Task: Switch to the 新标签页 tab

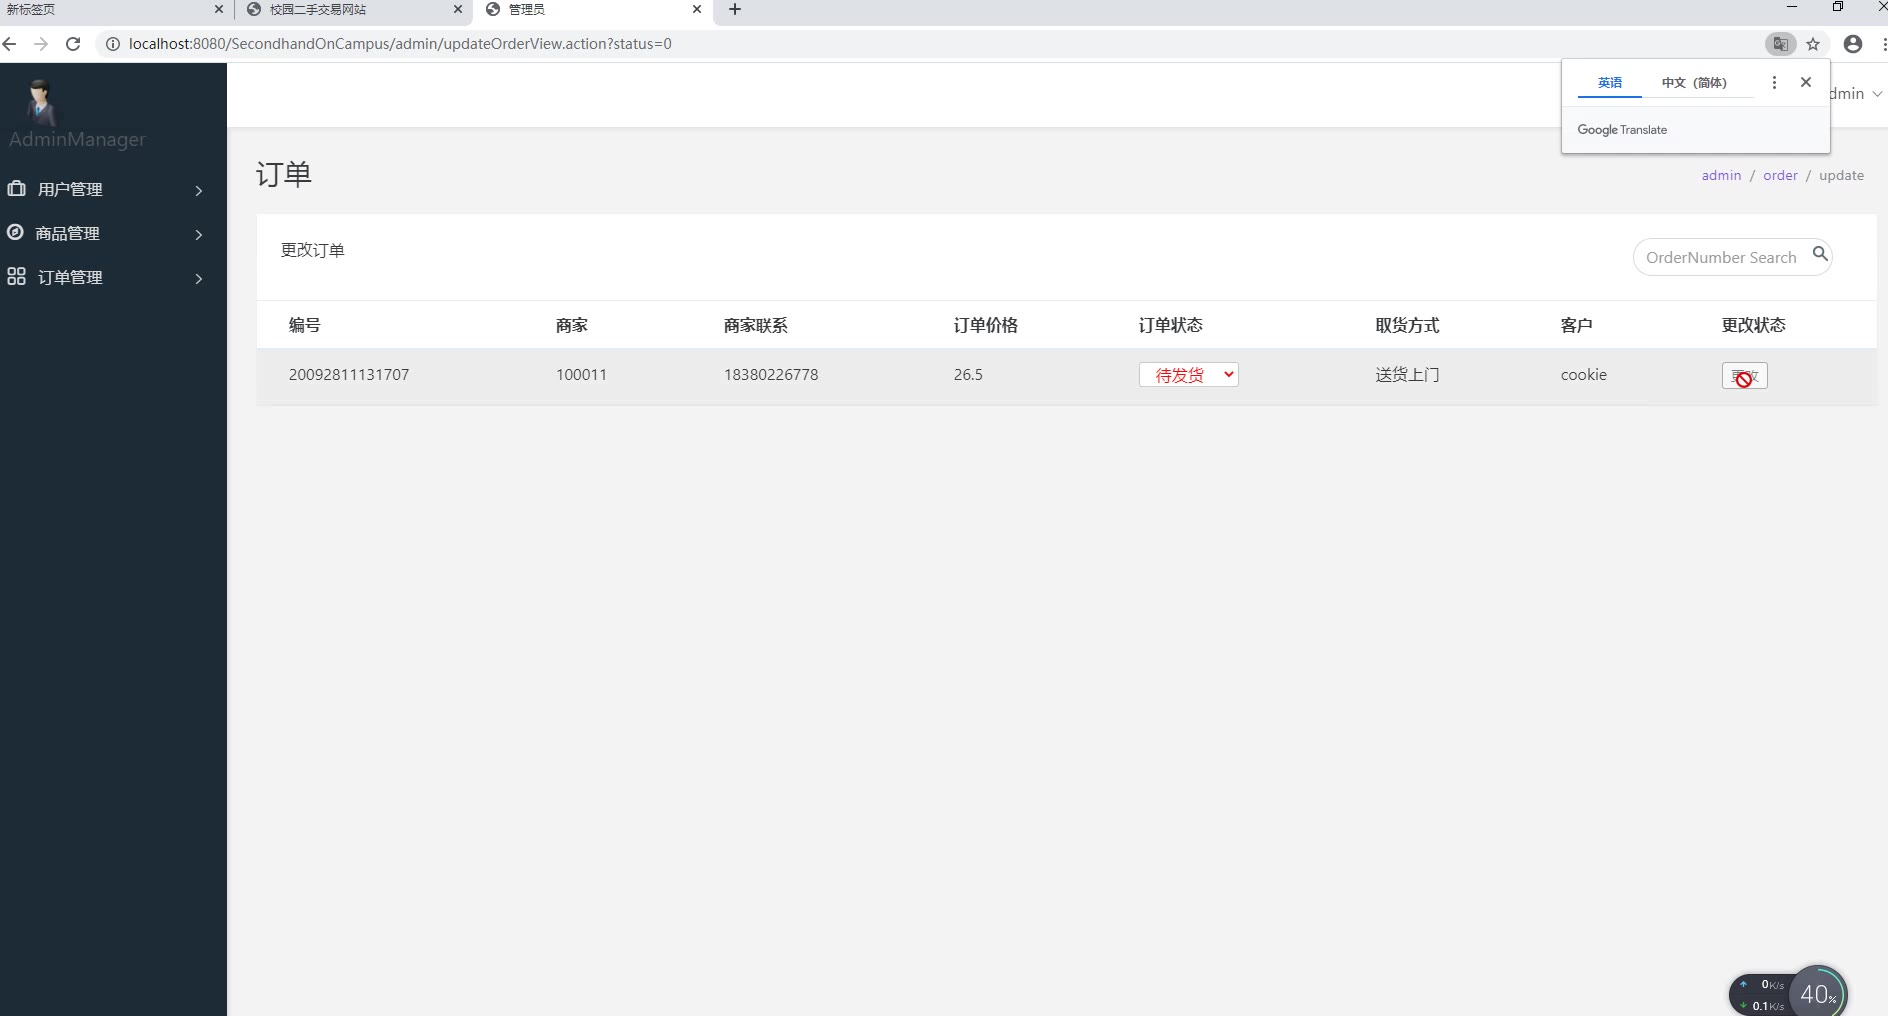Action: [x=115, y=10]
